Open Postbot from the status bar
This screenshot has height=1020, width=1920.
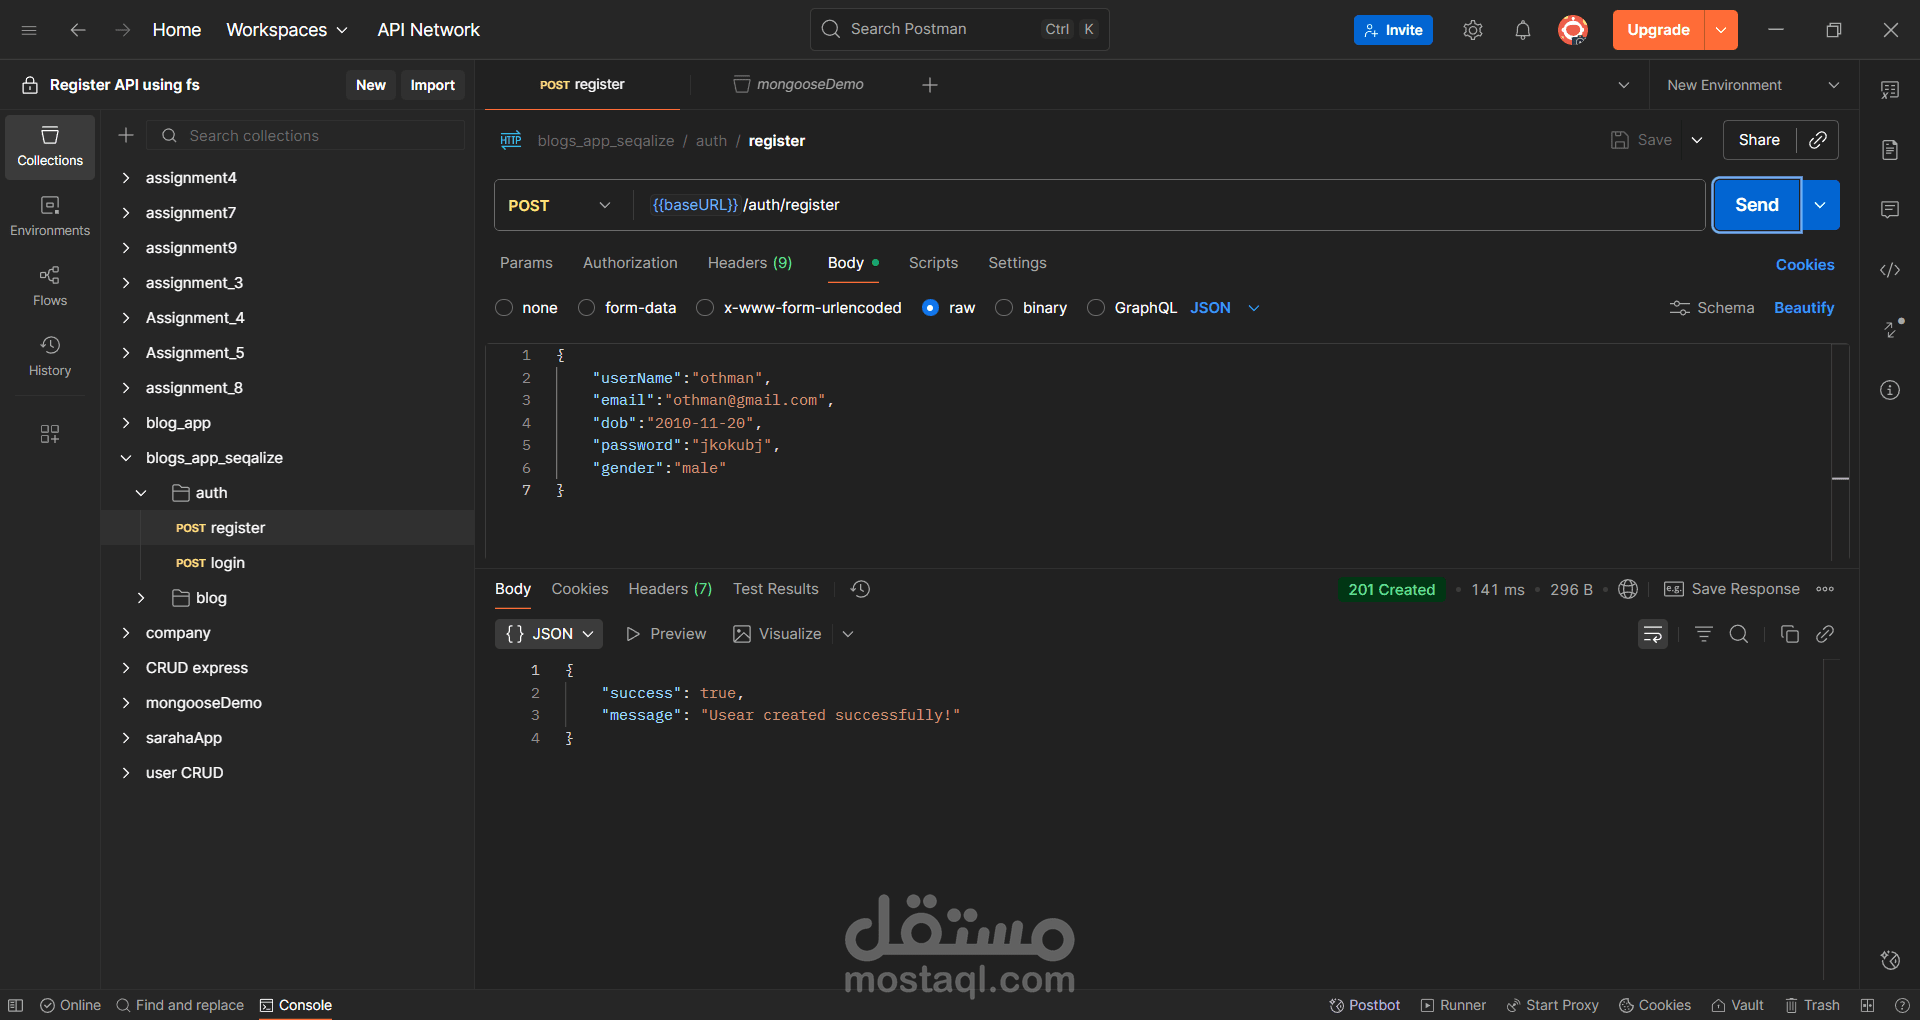(x=1364, y=1005)
